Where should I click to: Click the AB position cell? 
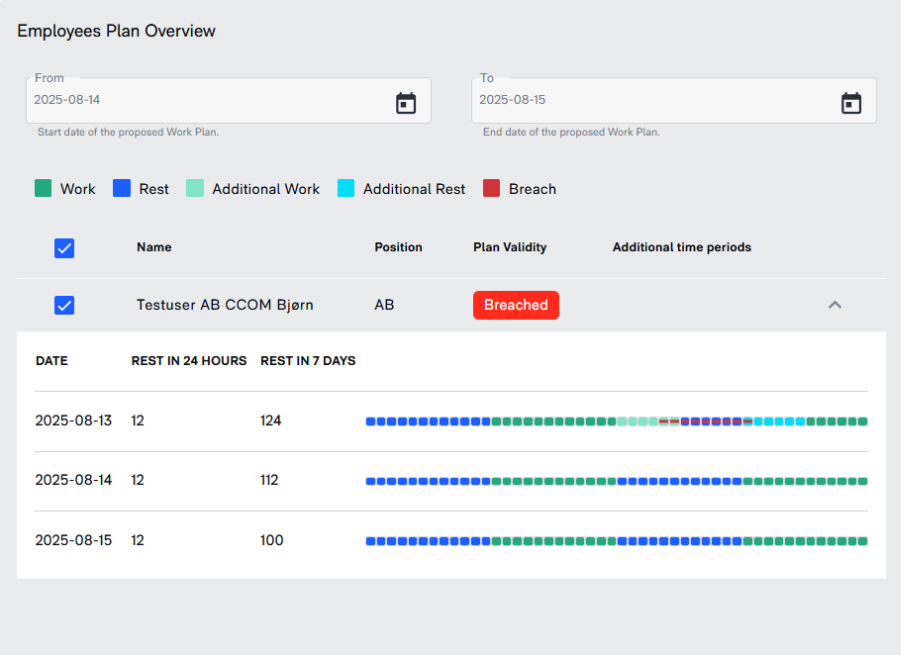[384, 305]
